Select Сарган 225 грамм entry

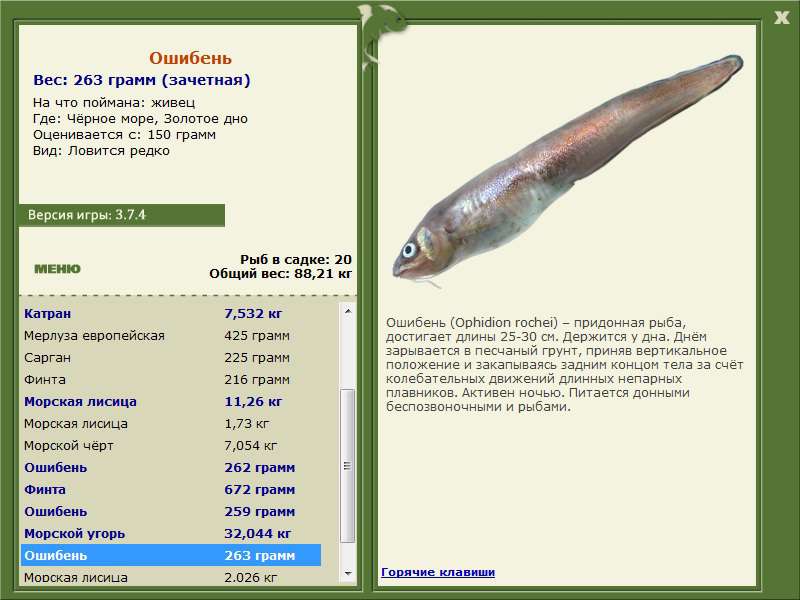171,357
